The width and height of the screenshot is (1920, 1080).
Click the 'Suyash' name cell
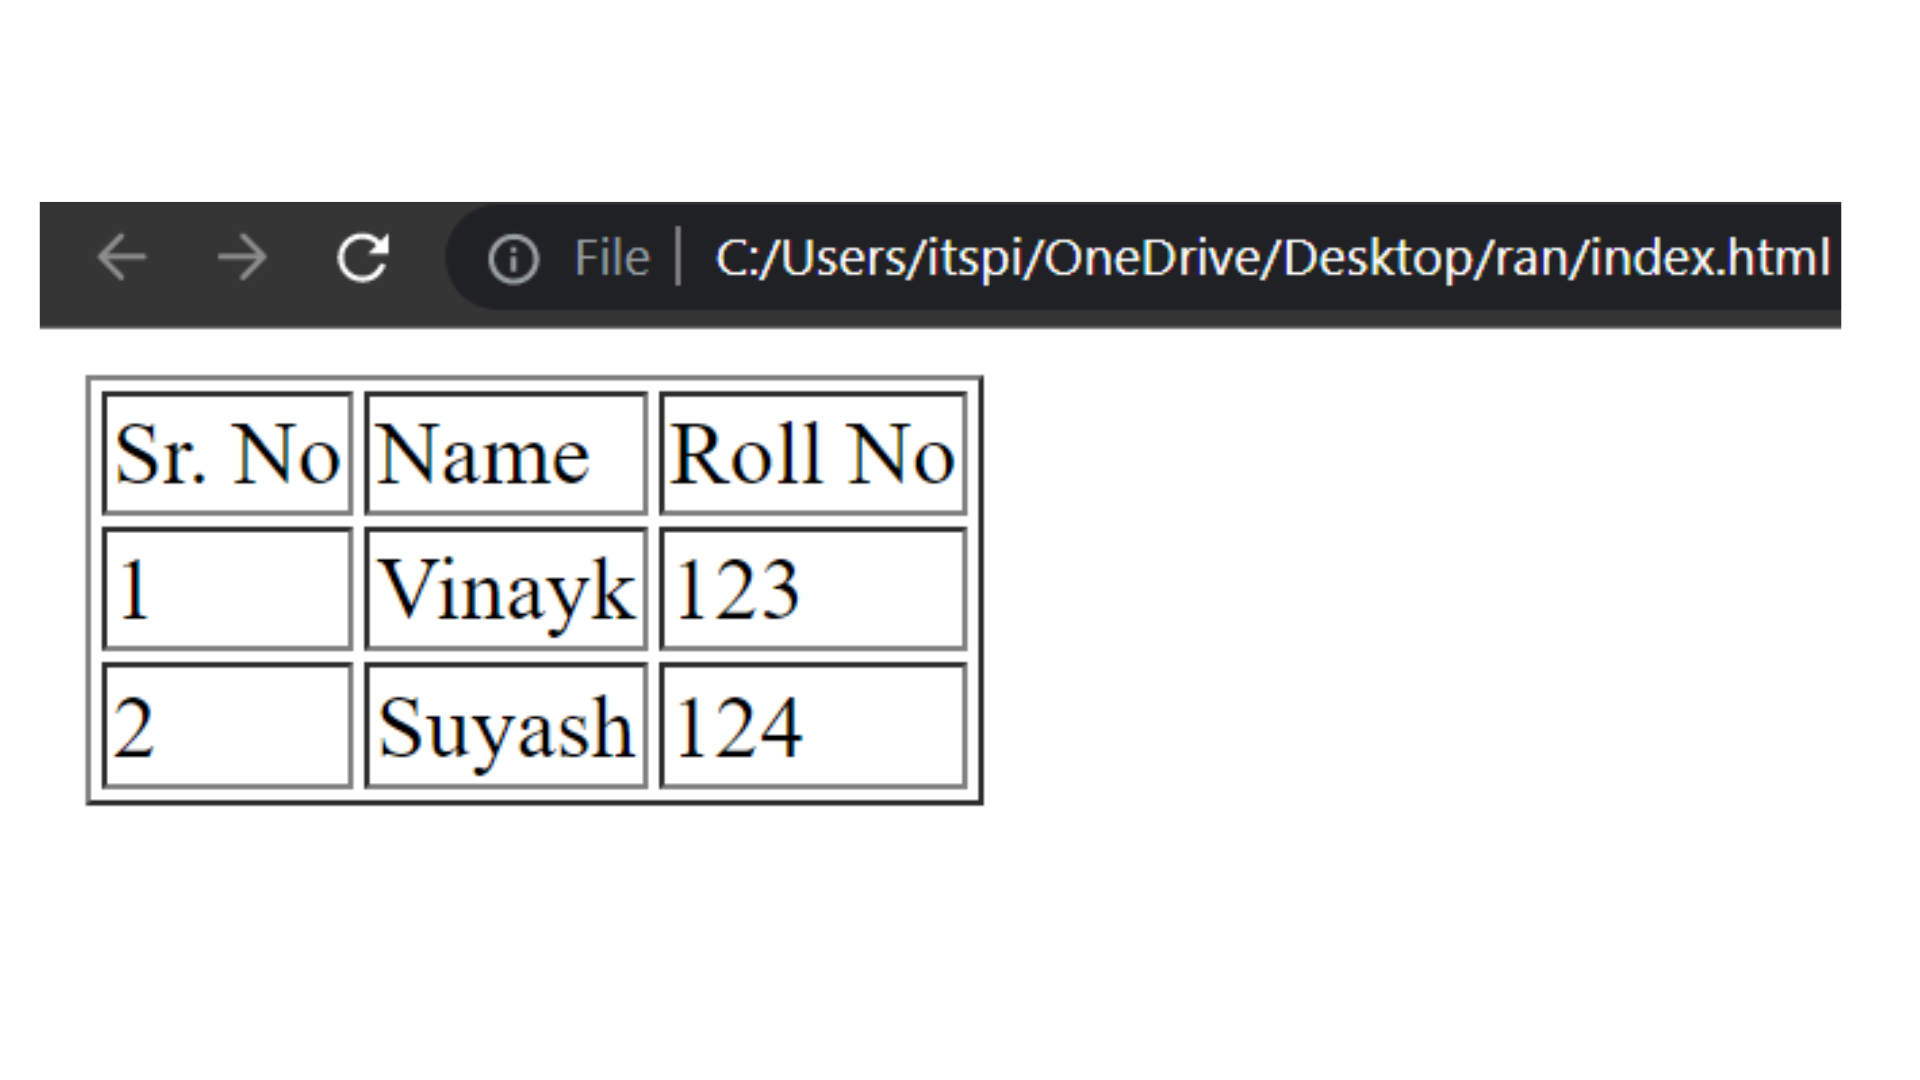[x=506, y=726]
